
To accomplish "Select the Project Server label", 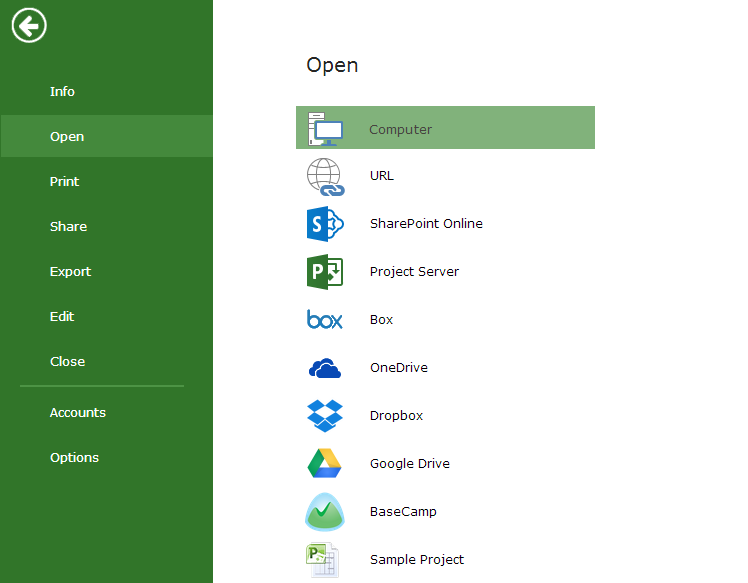I will [x=414, y=271].
